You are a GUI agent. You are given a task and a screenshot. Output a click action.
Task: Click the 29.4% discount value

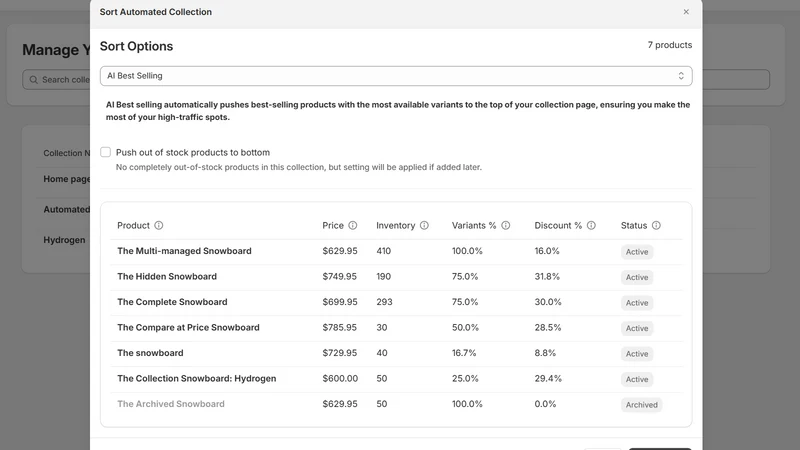[548, 379]
